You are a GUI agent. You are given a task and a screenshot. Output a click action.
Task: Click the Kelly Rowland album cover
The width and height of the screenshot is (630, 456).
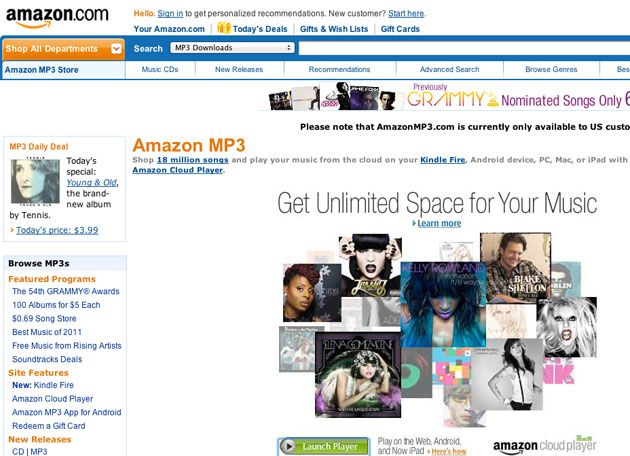coord(443,304)
